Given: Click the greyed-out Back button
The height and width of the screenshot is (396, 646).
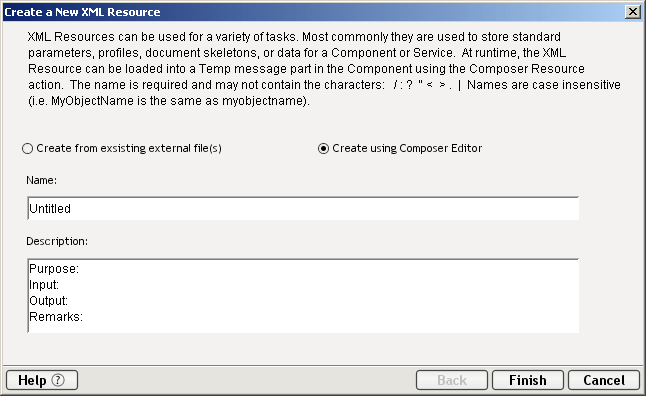Looking at the screenshot, I should [x=452, y=380].
